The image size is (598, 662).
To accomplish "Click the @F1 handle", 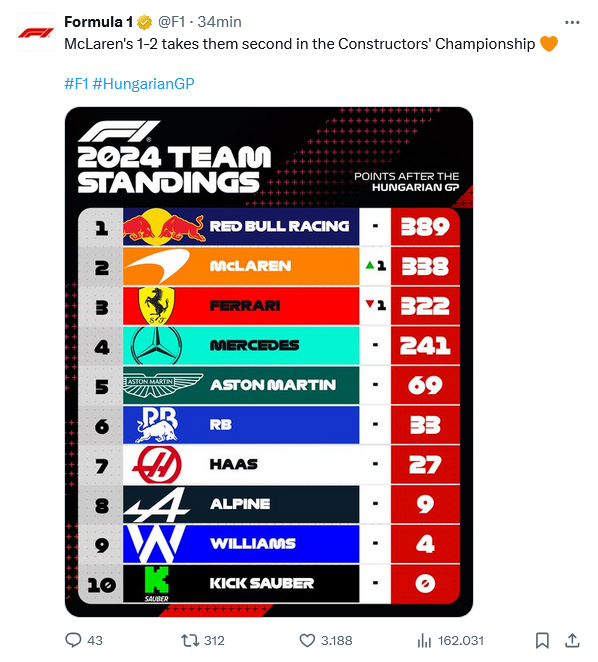I will click(x=171, y=22).
